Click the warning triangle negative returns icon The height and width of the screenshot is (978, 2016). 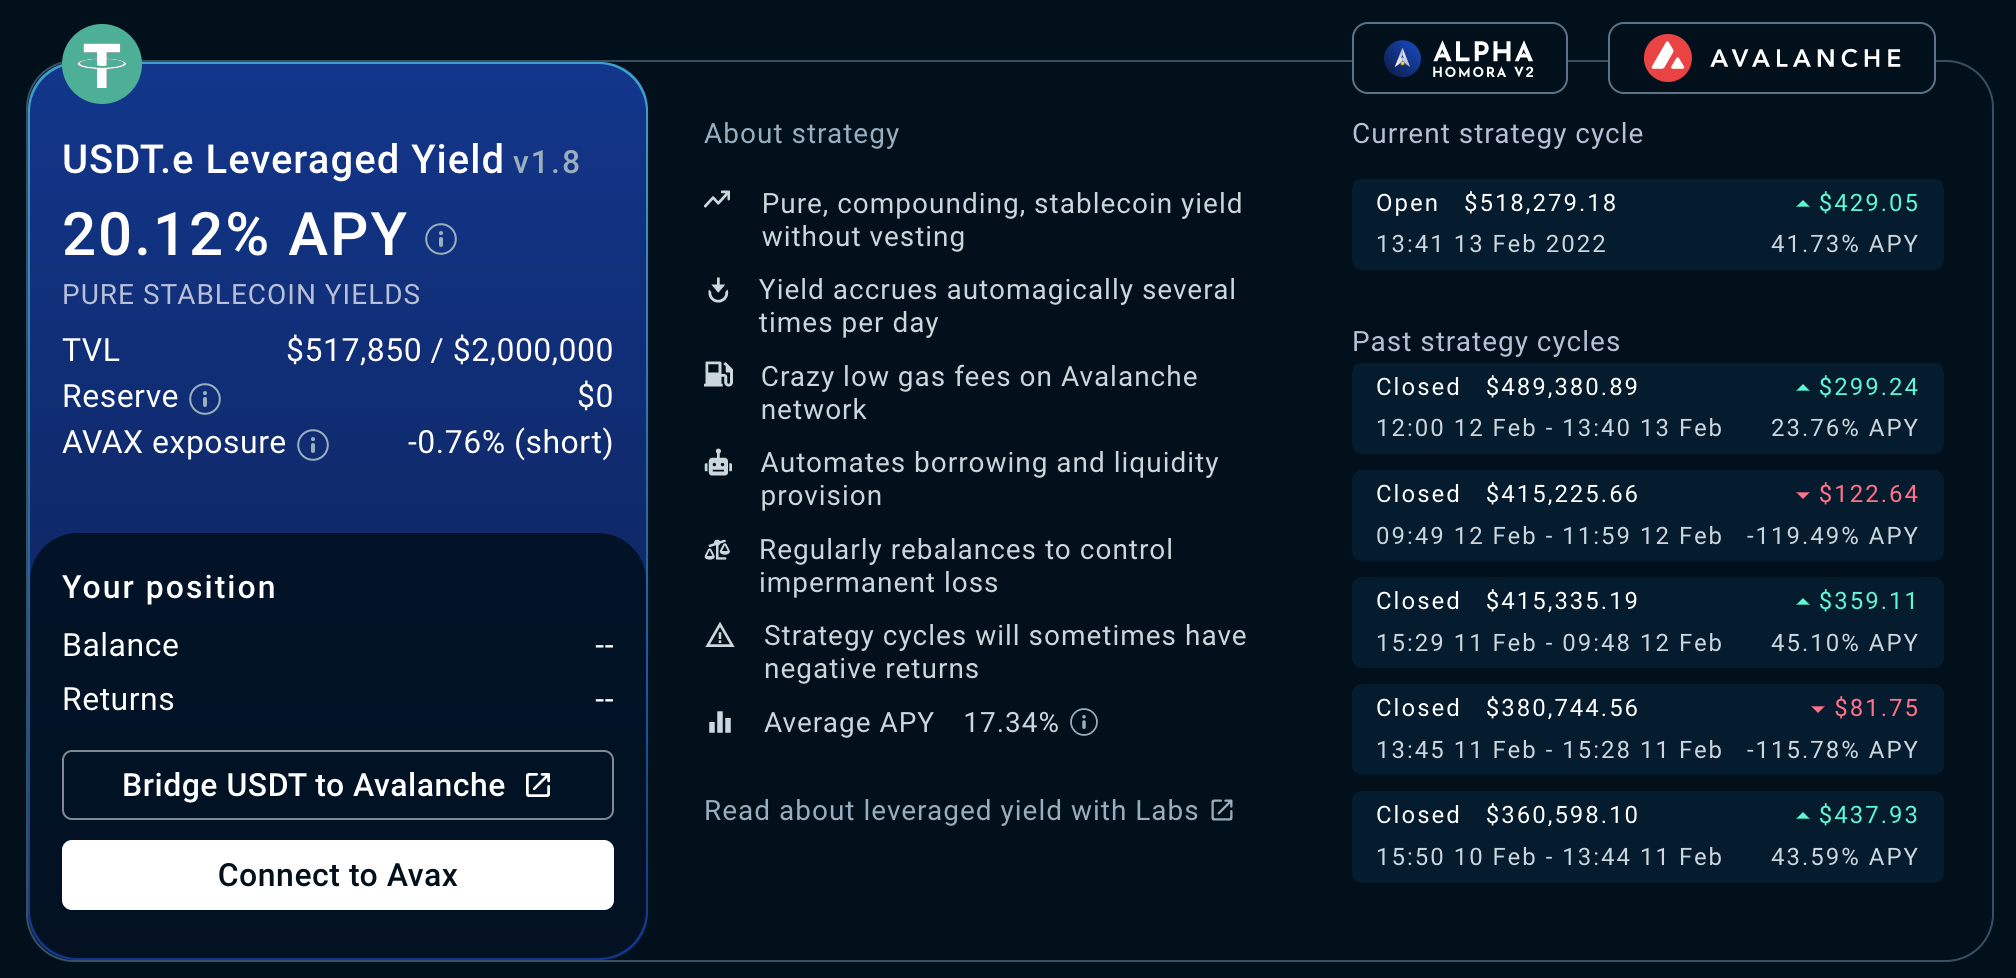720,635
